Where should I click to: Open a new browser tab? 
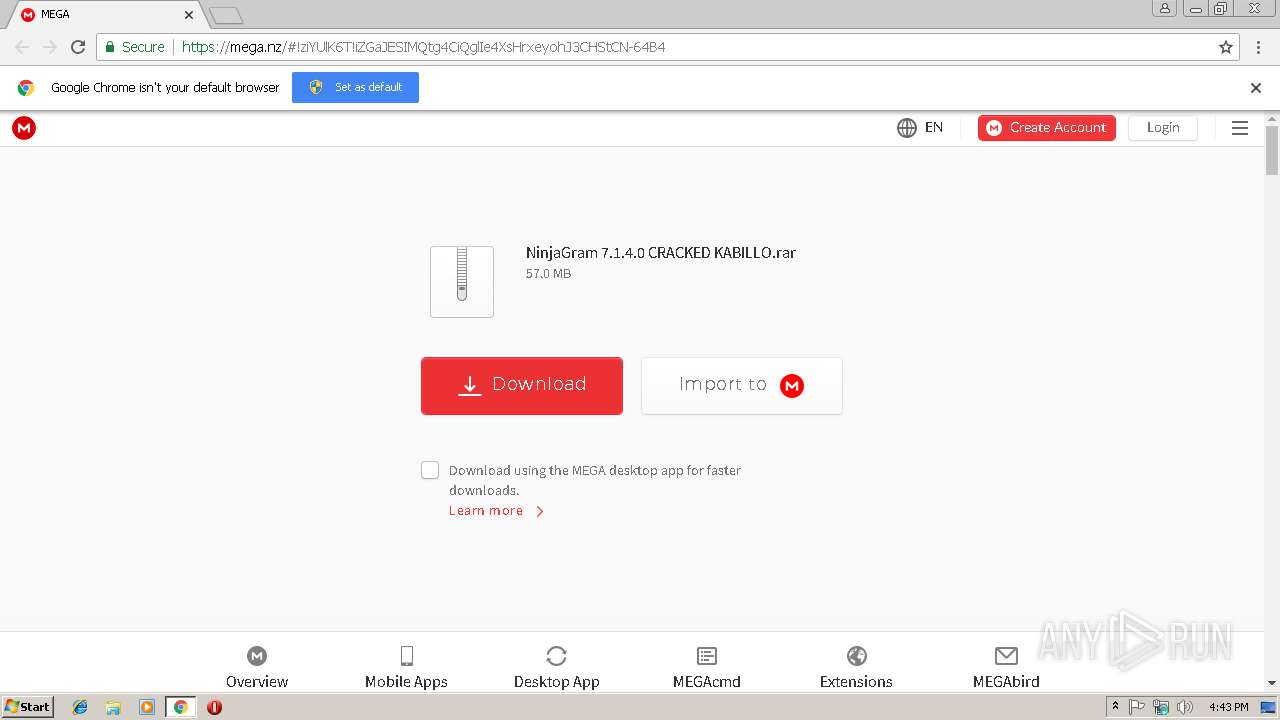click(226, 15)
